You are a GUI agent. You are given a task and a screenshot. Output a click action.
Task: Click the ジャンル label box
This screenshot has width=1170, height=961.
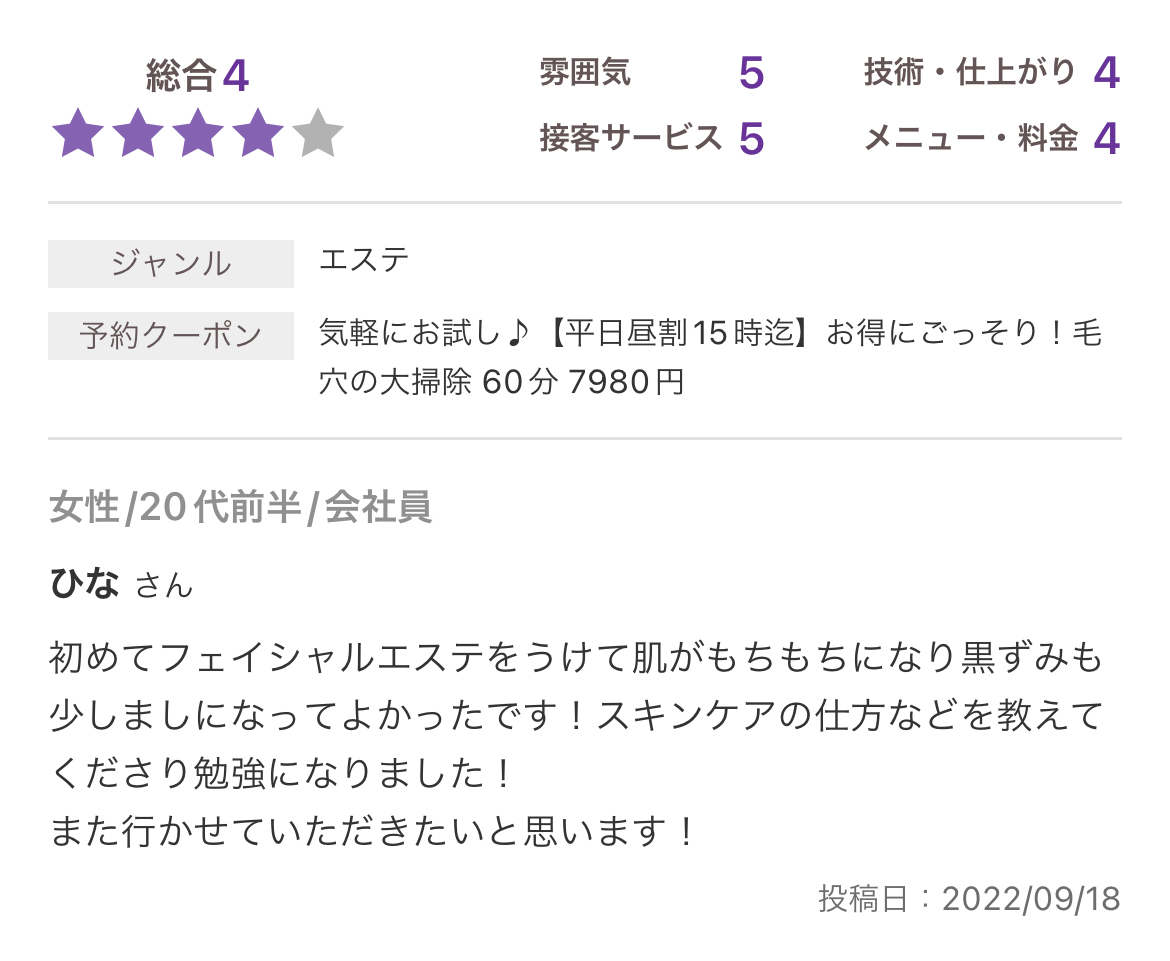[x=171, y=263]
